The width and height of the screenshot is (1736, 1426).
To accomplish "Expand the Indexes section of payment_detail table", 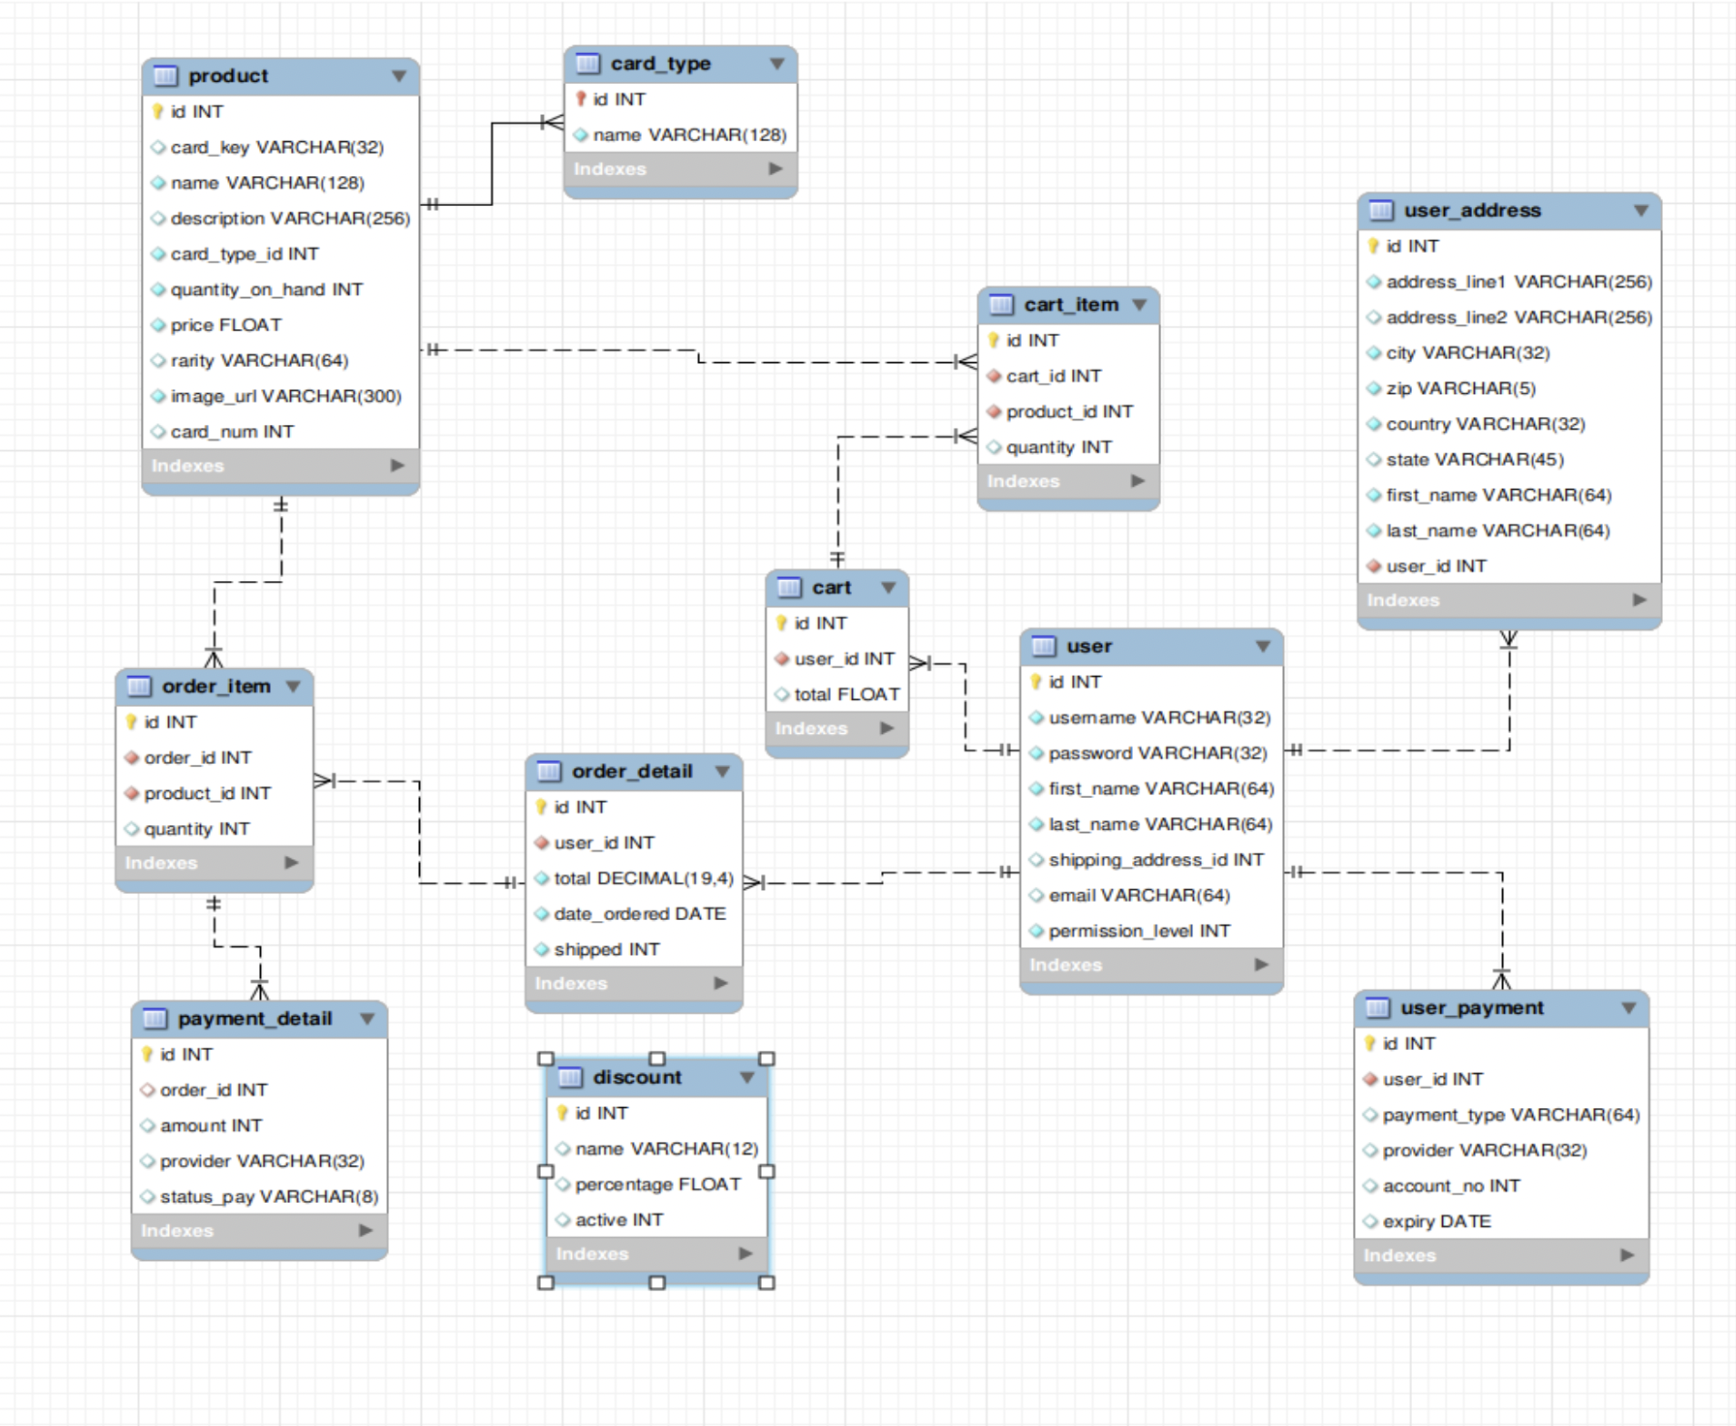I will pos(366,1232).
